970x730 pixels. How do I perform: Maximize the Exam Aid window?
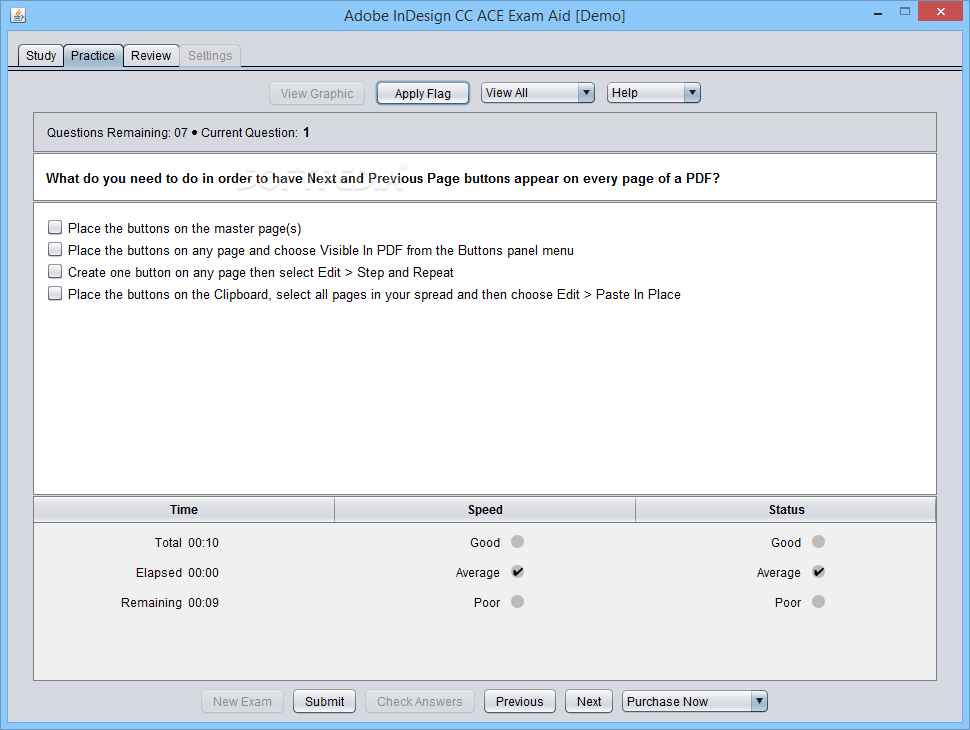(905, 11)
